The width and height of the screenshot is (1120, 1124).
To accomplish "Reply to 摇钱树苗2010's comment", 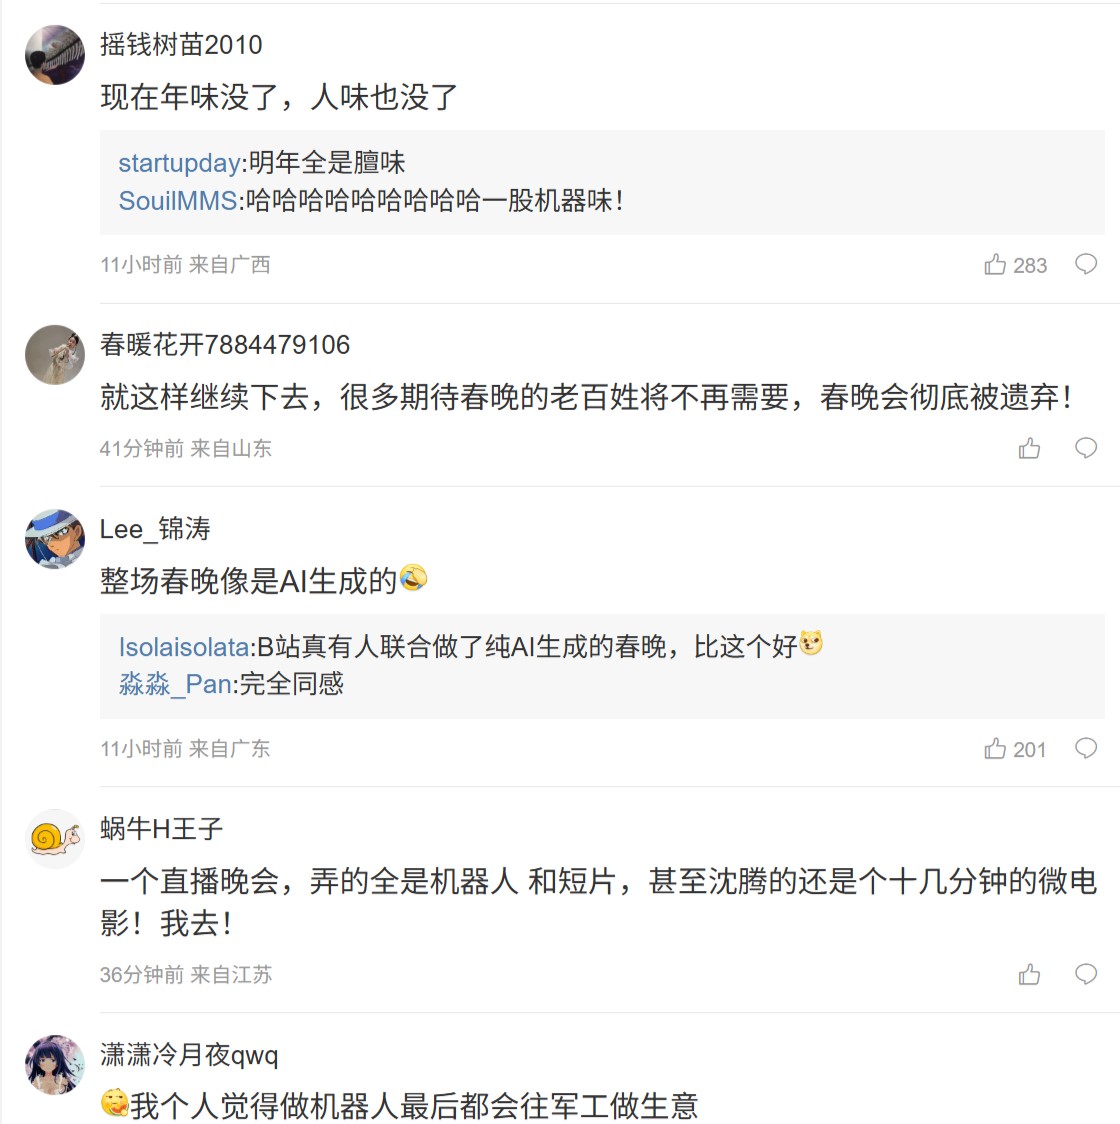I will 1086,264.
